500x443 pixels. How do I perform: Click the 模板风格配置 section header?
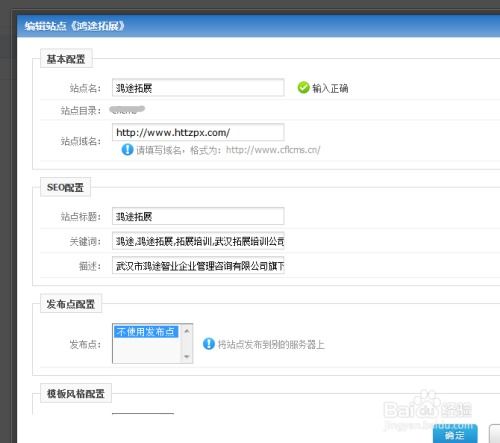click(x=76, y=393)
